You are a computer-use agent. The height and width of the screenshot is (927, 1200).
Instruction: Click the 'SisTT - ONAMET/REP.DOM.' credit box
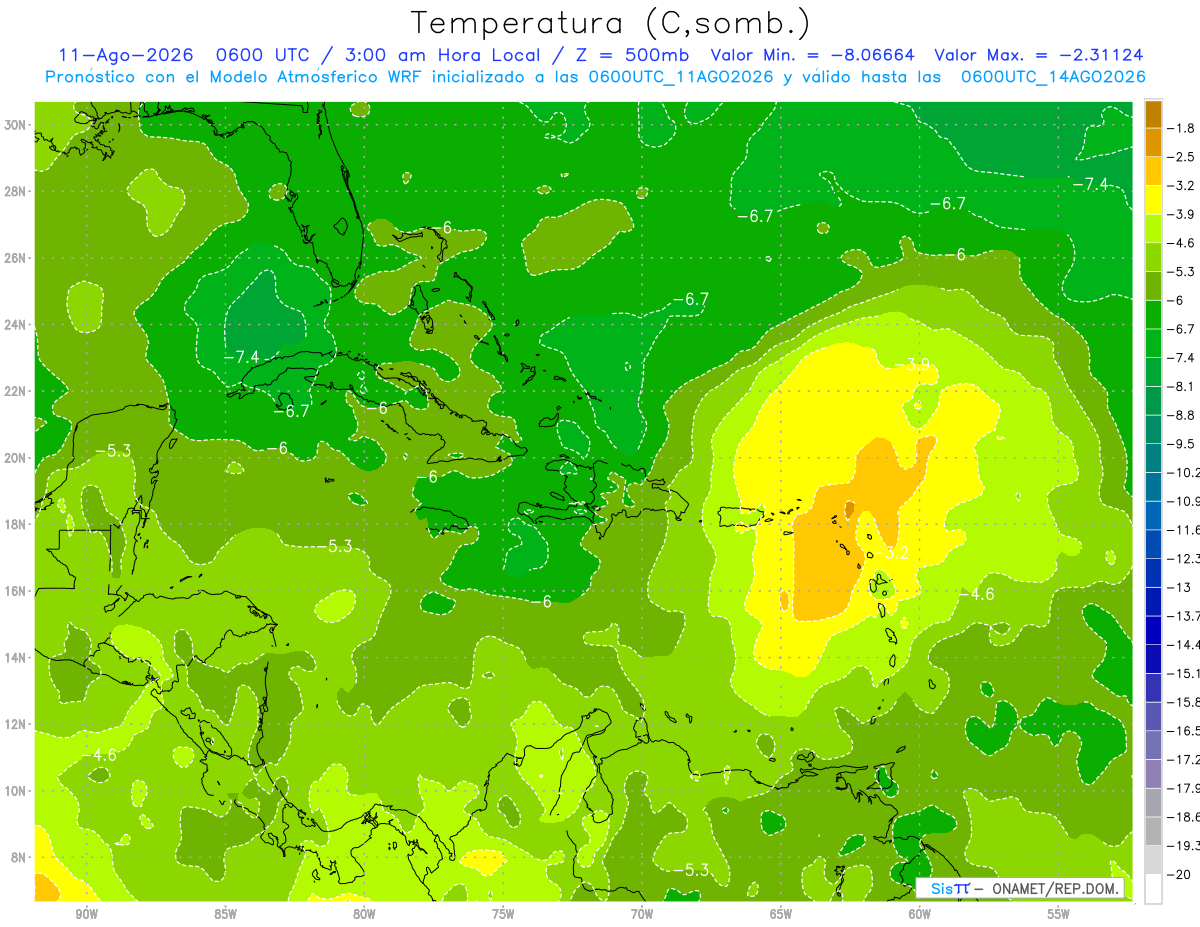tap(1021, 888)
